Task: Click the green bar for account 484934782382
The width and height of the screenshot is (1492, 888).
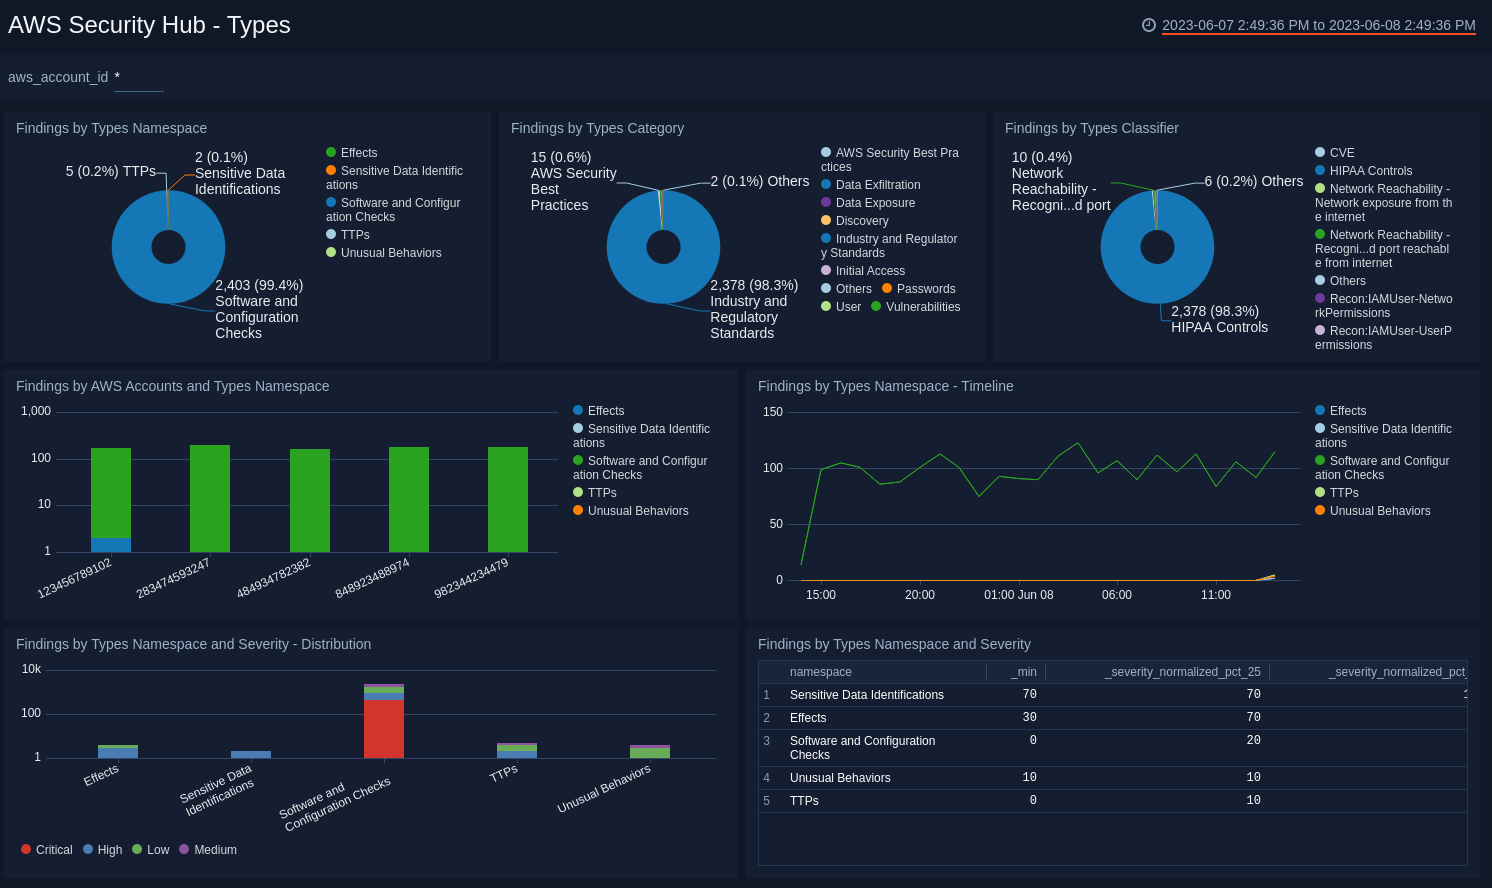Action: point(310,500)
